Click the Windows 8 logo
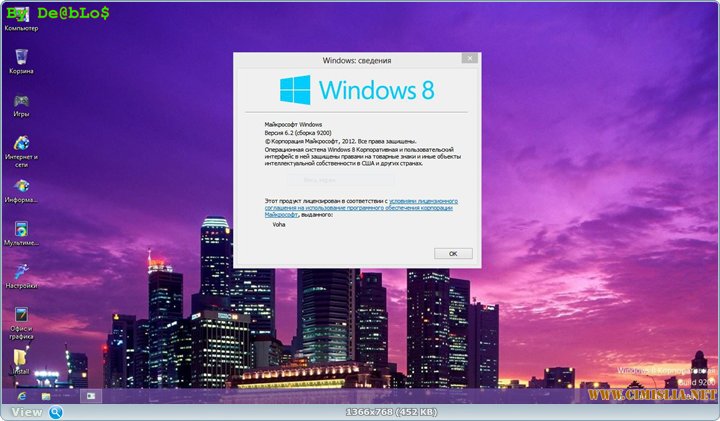This screenshot has width=720, height=421. point(357,90)
